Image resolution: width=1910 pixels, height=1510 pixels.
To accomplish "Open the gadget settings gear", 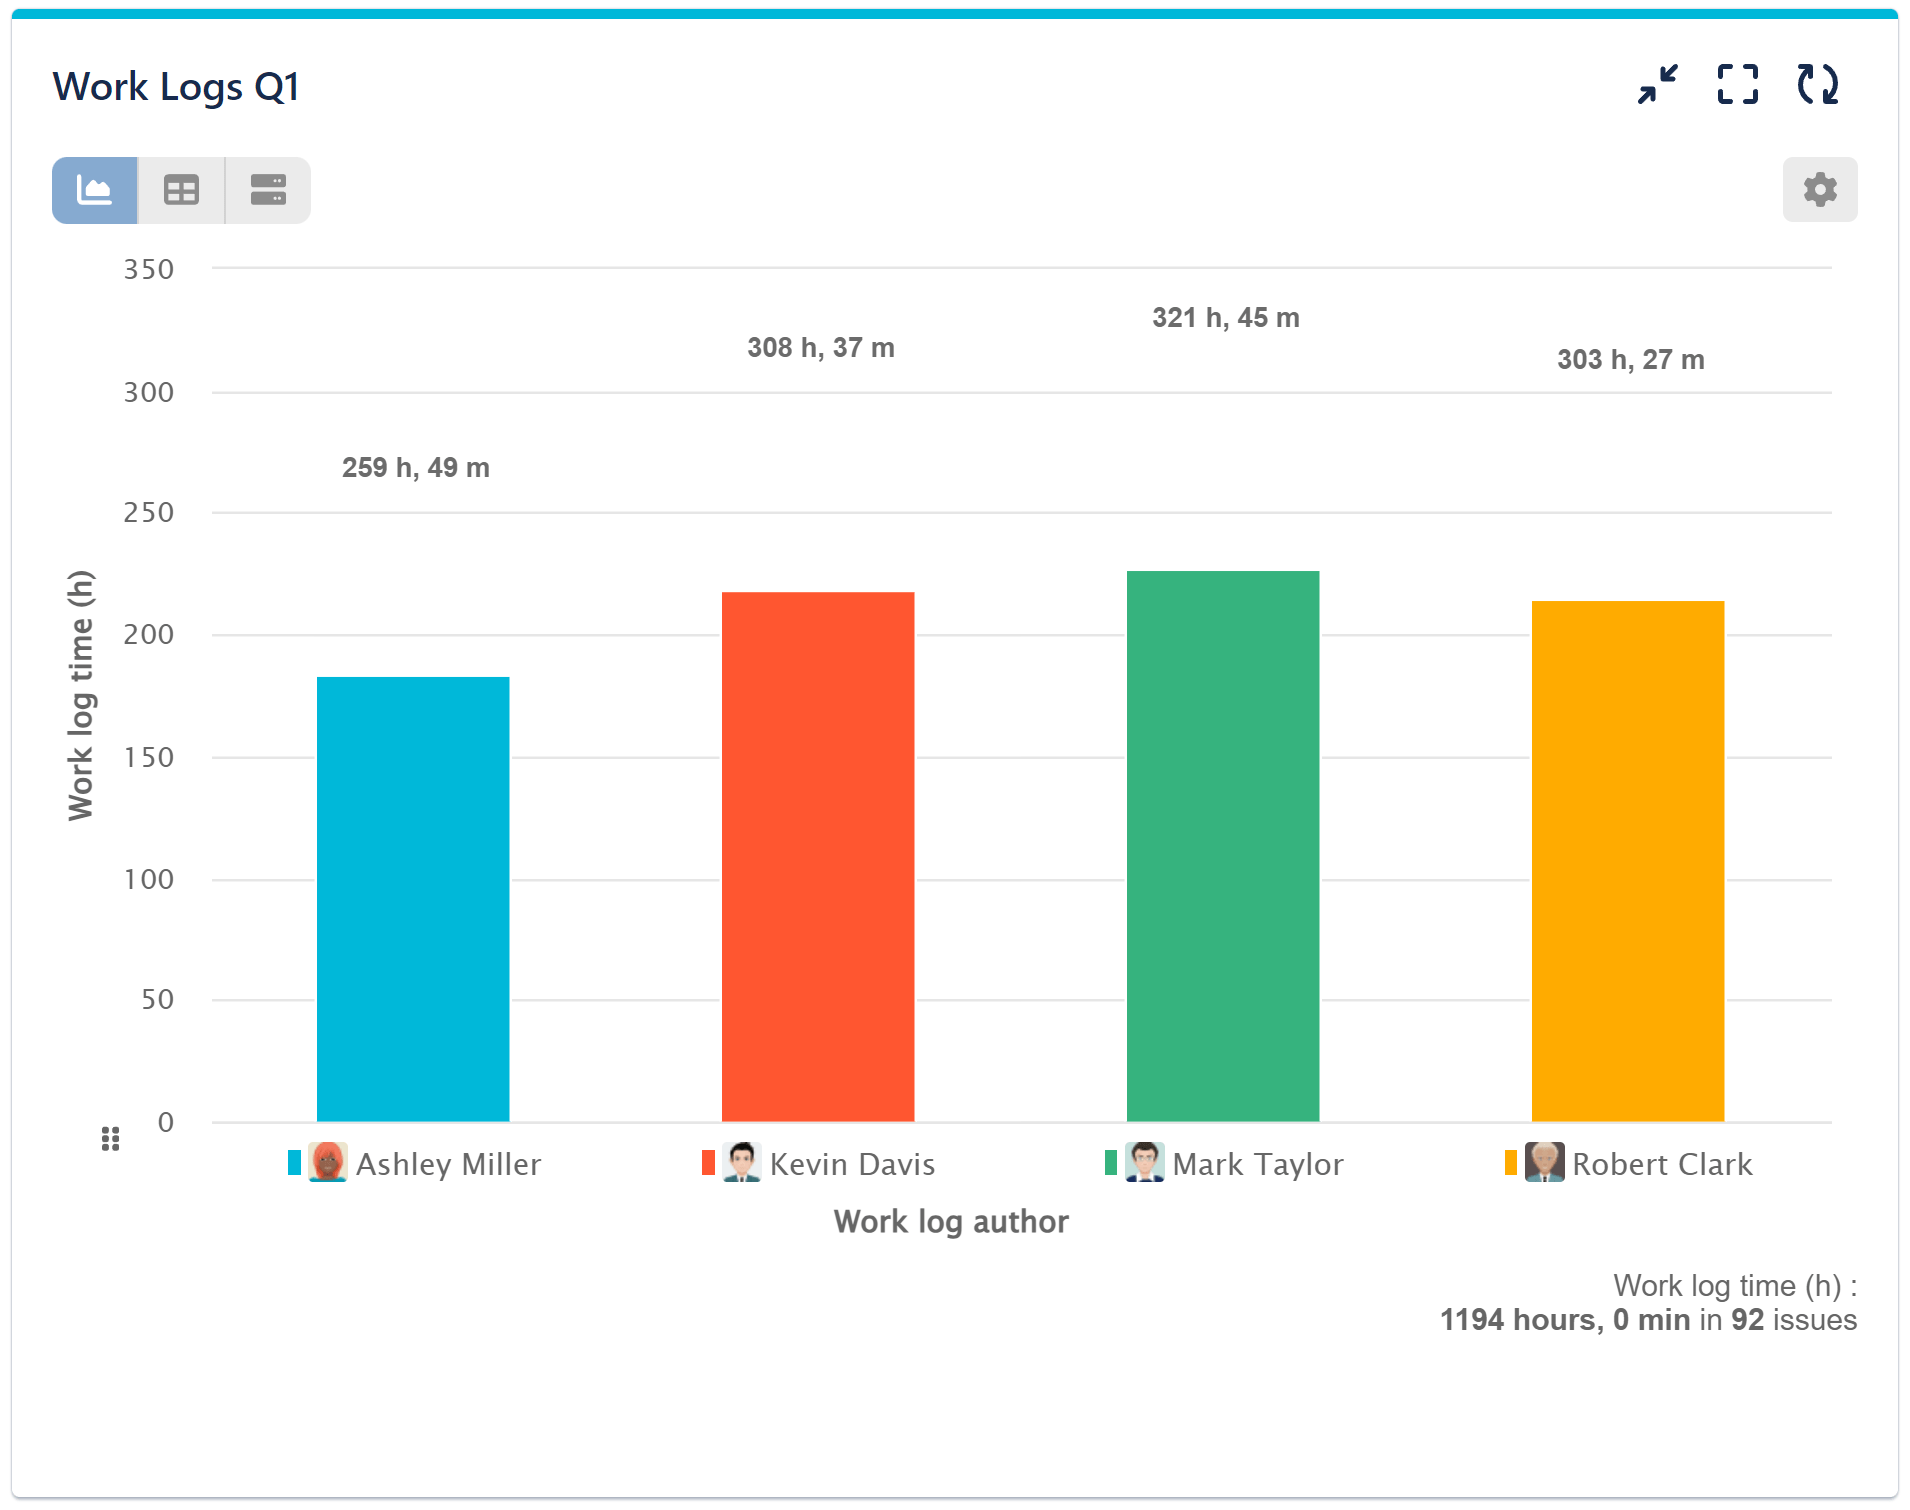I will pyautogui.click(x=1819, y=190).
